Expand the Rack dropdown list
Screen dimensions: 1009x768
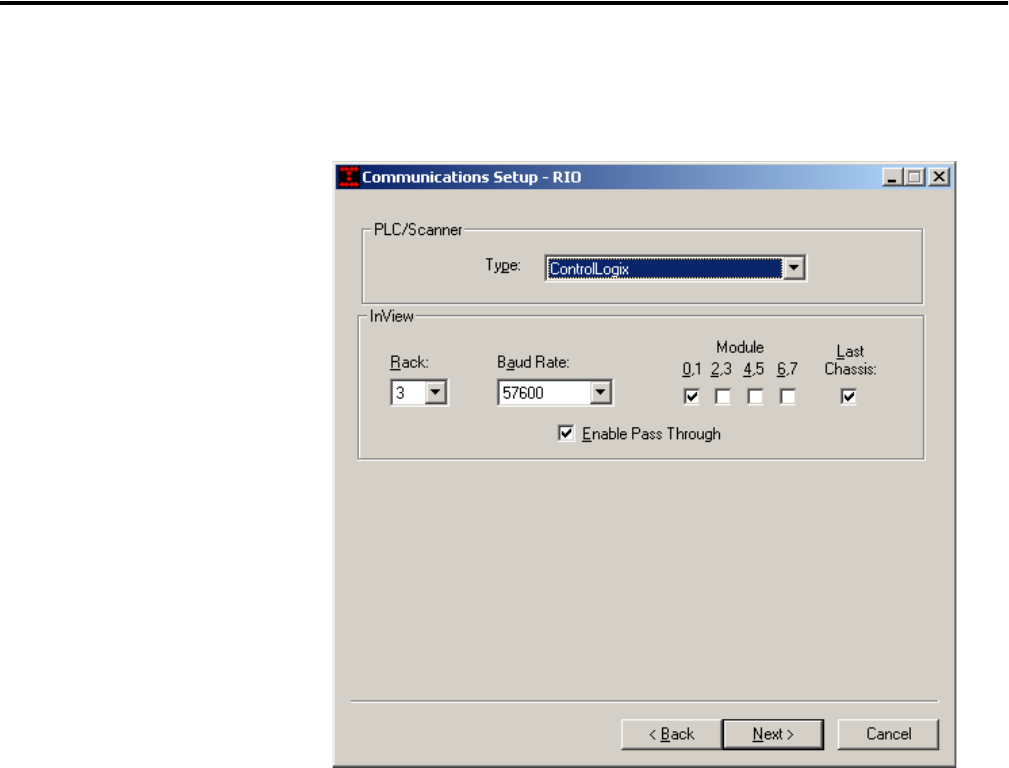pyautogui.click(x=436, y=392)
